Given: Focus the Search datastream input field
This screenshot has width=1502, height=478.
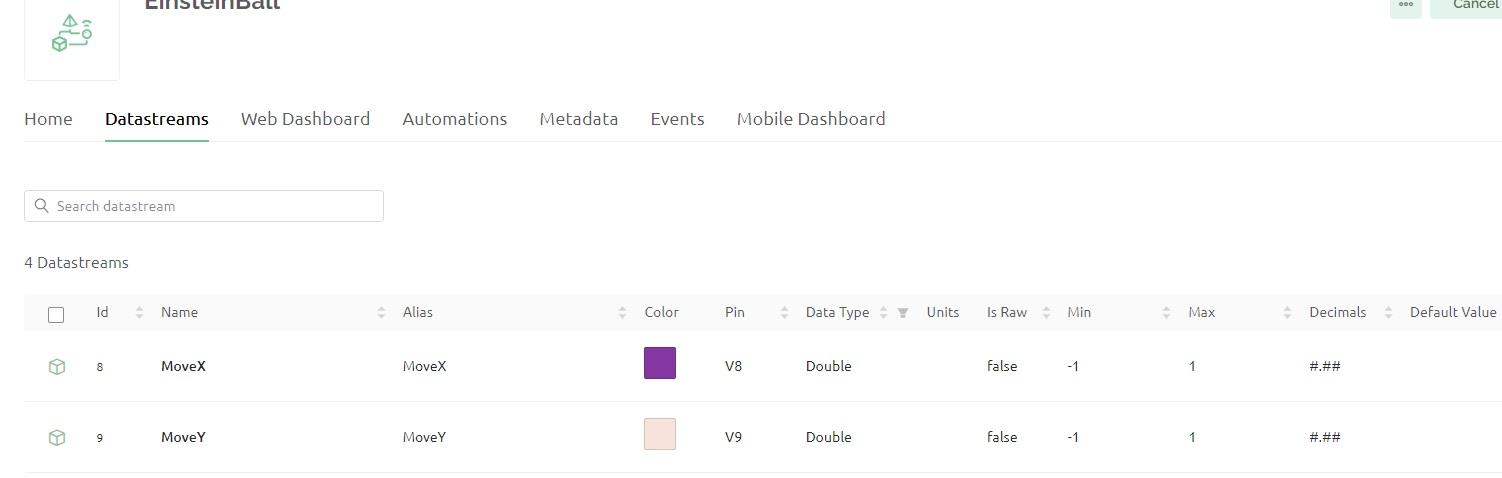Looking at the screenshot, I should click(x=215, y=206).
